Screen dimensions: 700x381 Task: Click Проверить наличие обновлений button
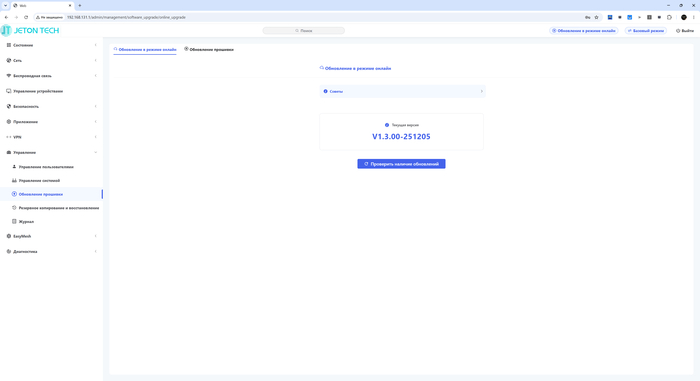coord(401,164)
